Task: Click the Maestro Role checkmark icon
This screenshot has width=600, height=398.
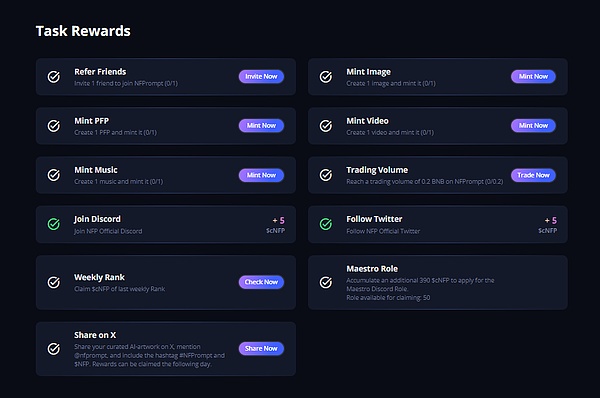Action: (326, 282)
